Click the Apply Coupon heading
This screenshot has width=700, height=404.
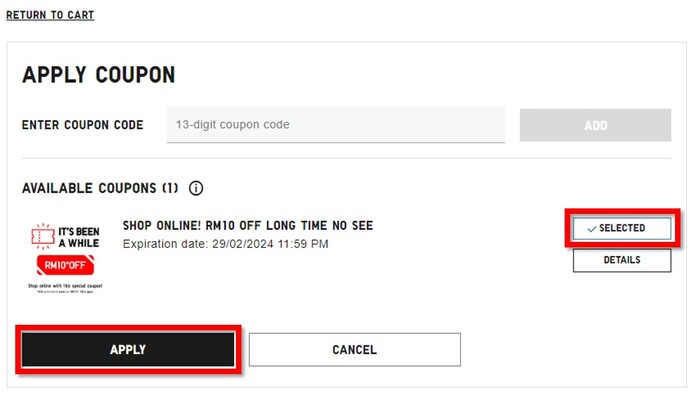pos(98,75)
